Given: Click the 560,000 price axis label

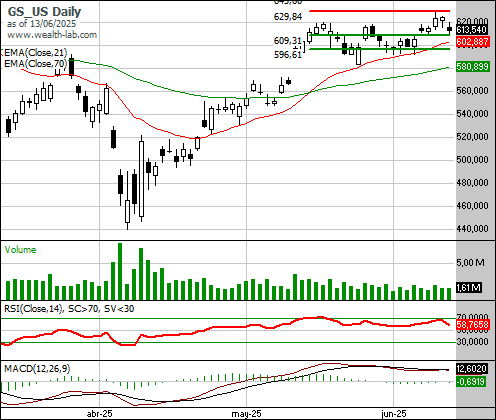Looking at the screenshot, I should (472, 91).
